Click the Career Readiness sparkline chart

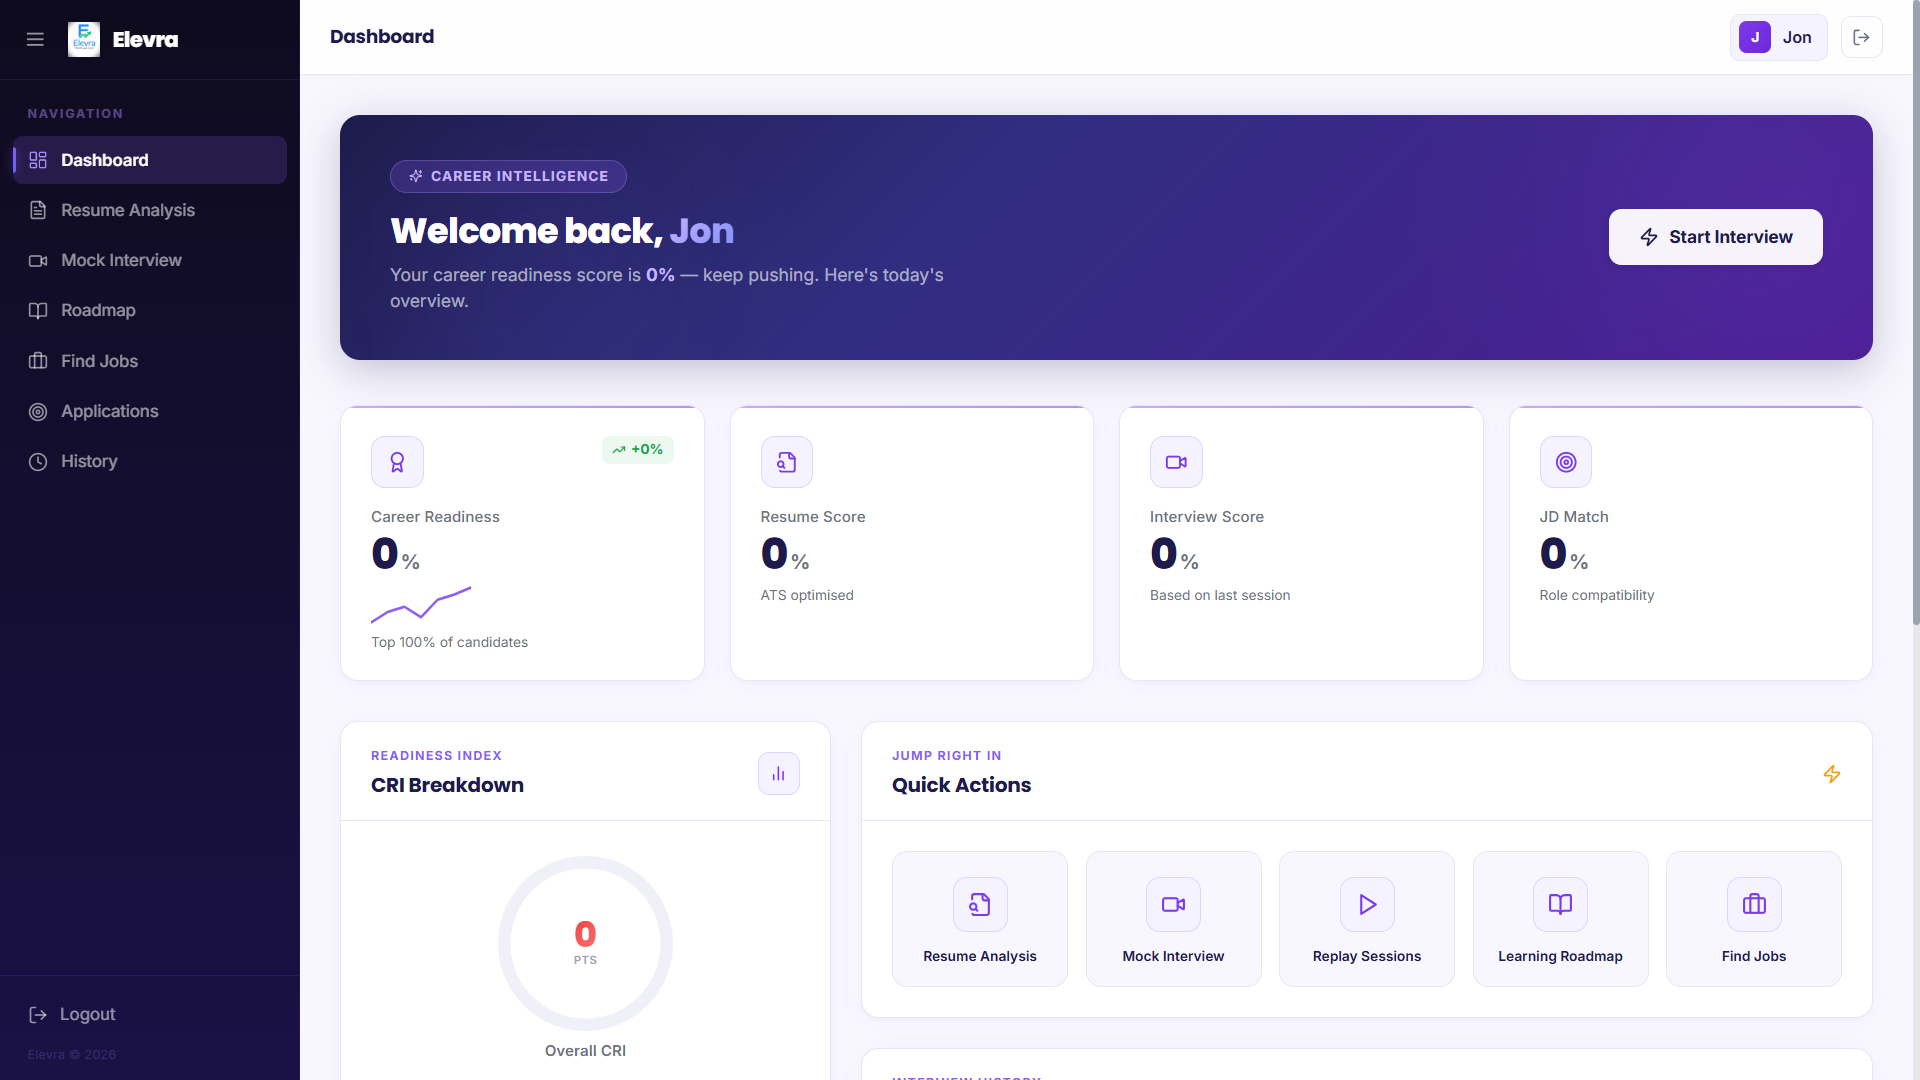coord(421,605)
